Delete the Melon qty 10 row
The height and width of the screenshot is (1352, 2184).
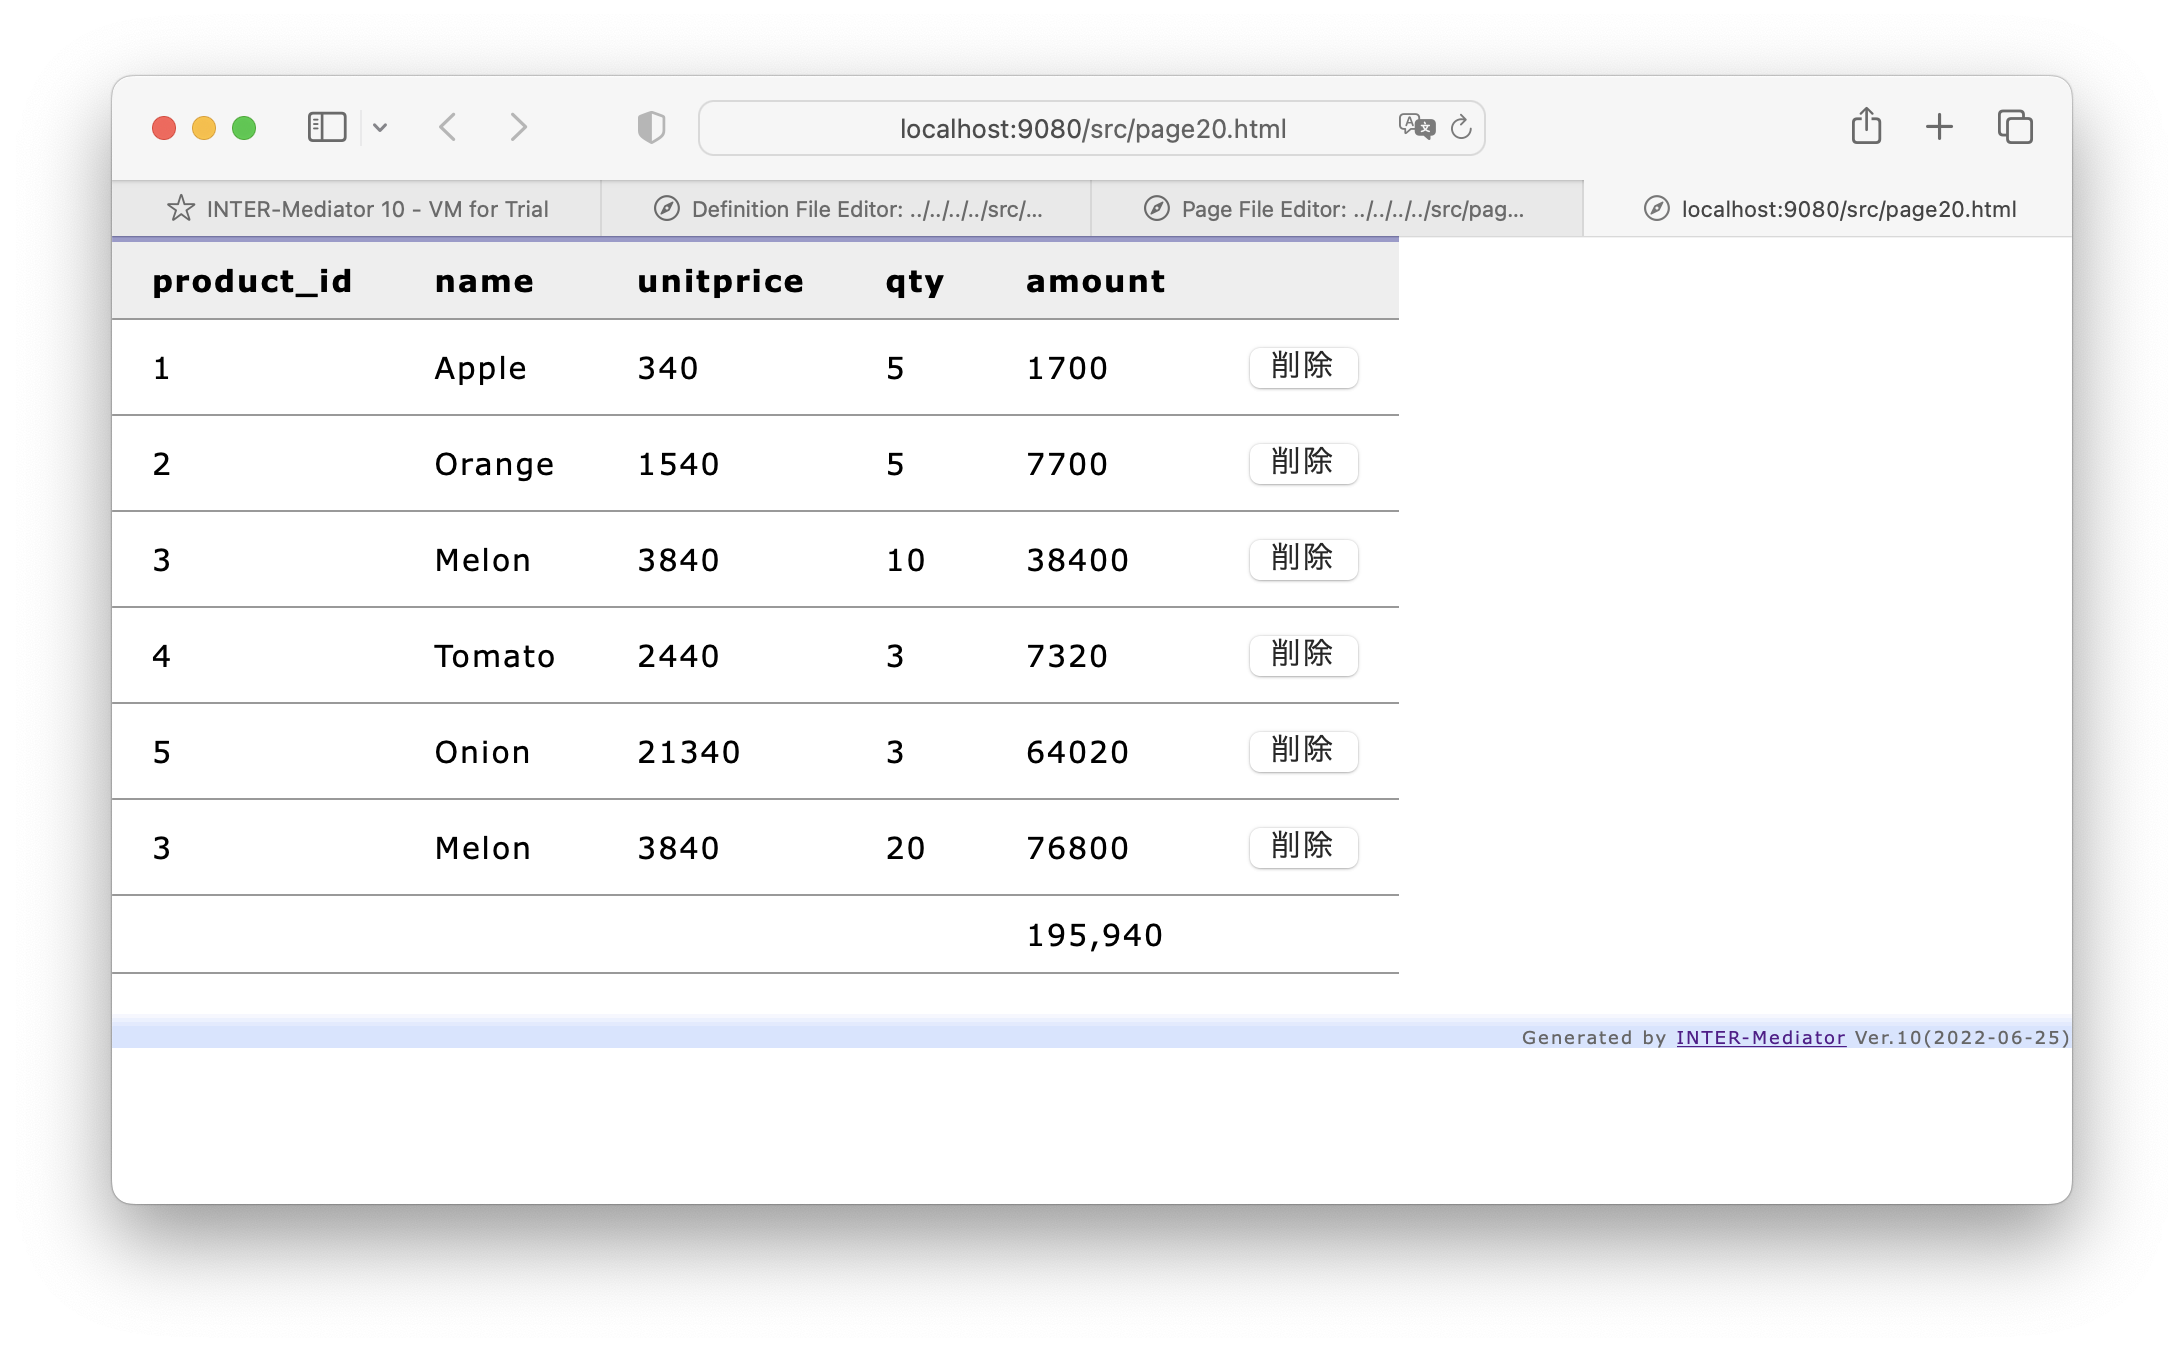[1303, 559]
